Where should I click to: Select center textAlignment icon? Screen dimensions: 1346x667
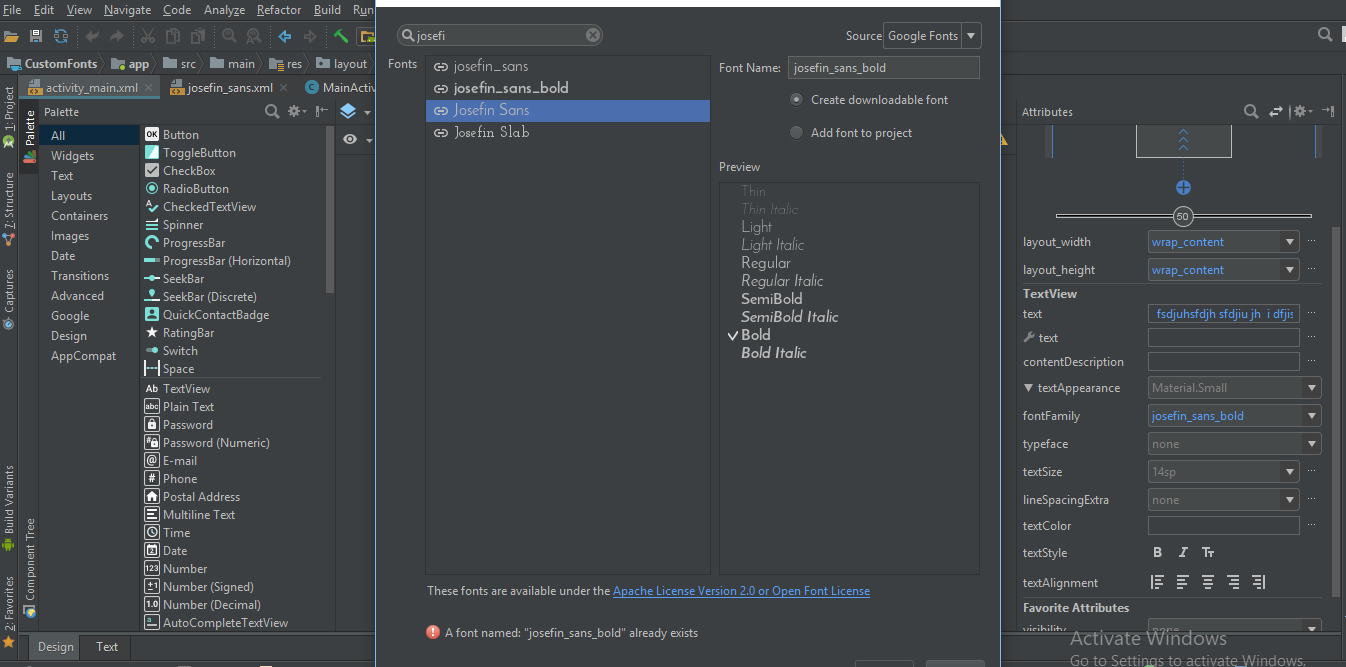point(1208,582)
